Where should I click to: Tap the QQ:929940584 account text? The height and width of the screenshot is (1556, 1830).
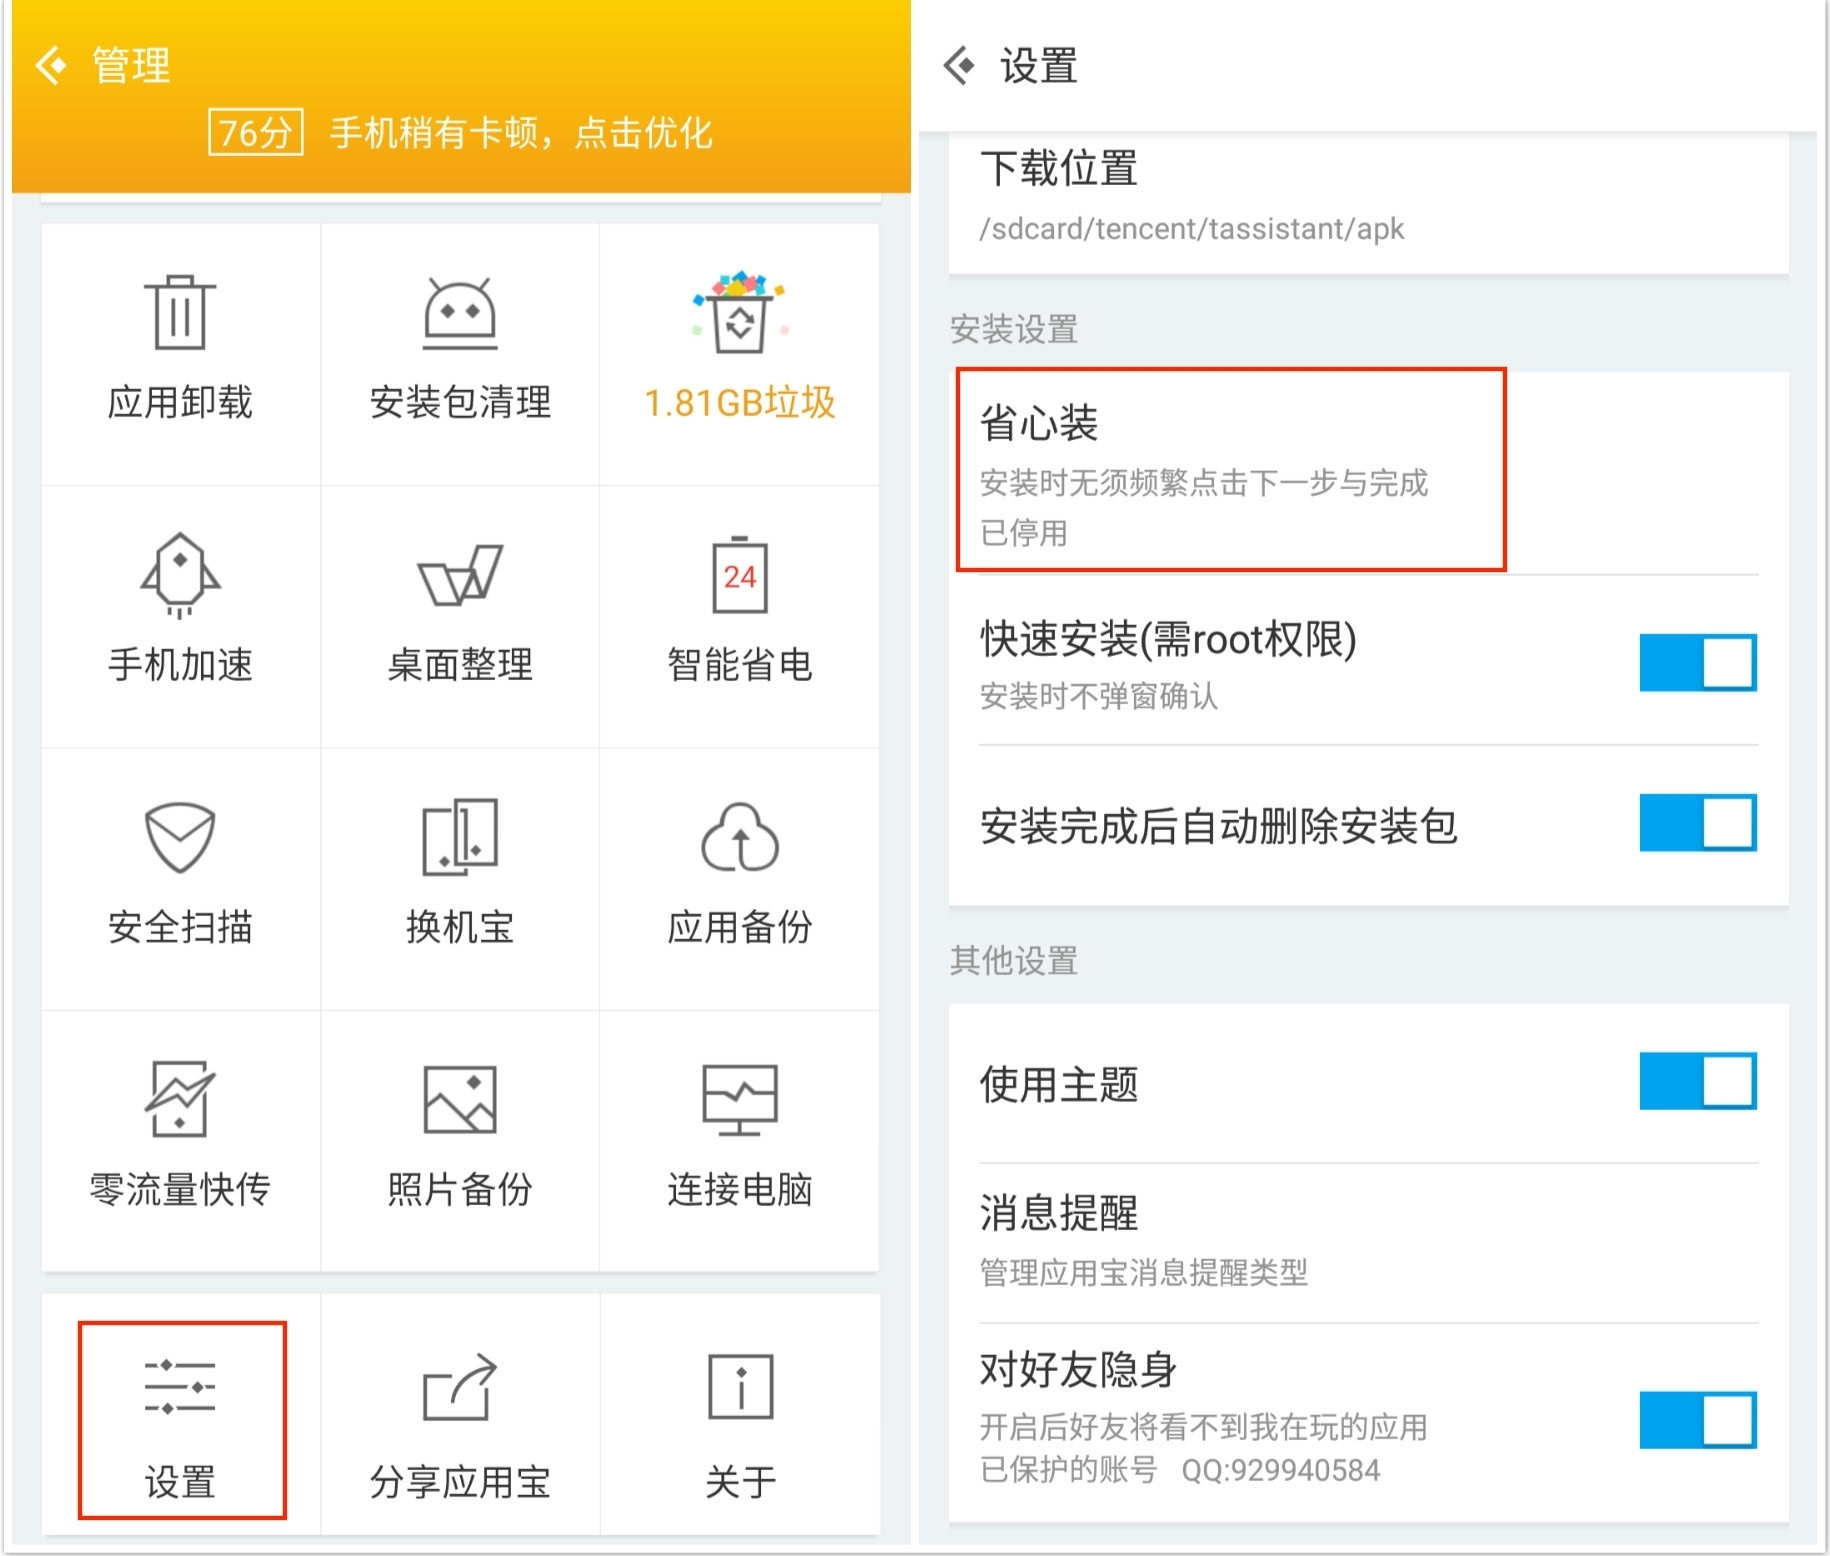pyautogui.click(x=1281, y=1470)
